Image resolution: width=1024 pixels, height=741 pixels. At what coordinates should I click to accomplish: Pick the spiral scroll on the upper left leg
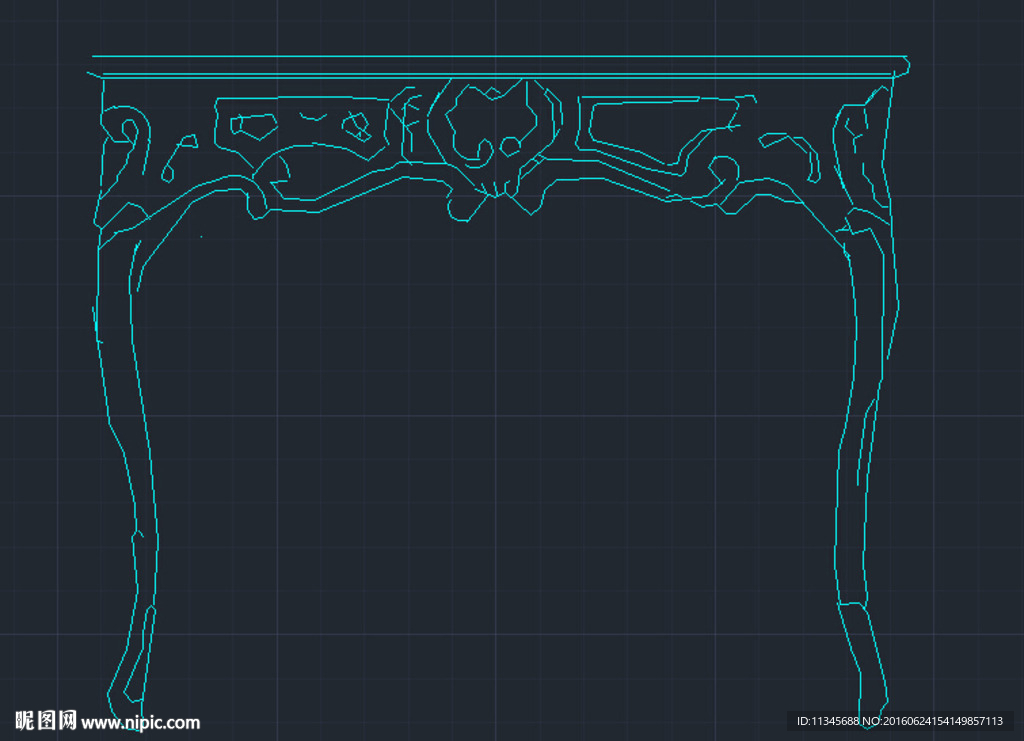pyautogui.click(x=130, y=130)
